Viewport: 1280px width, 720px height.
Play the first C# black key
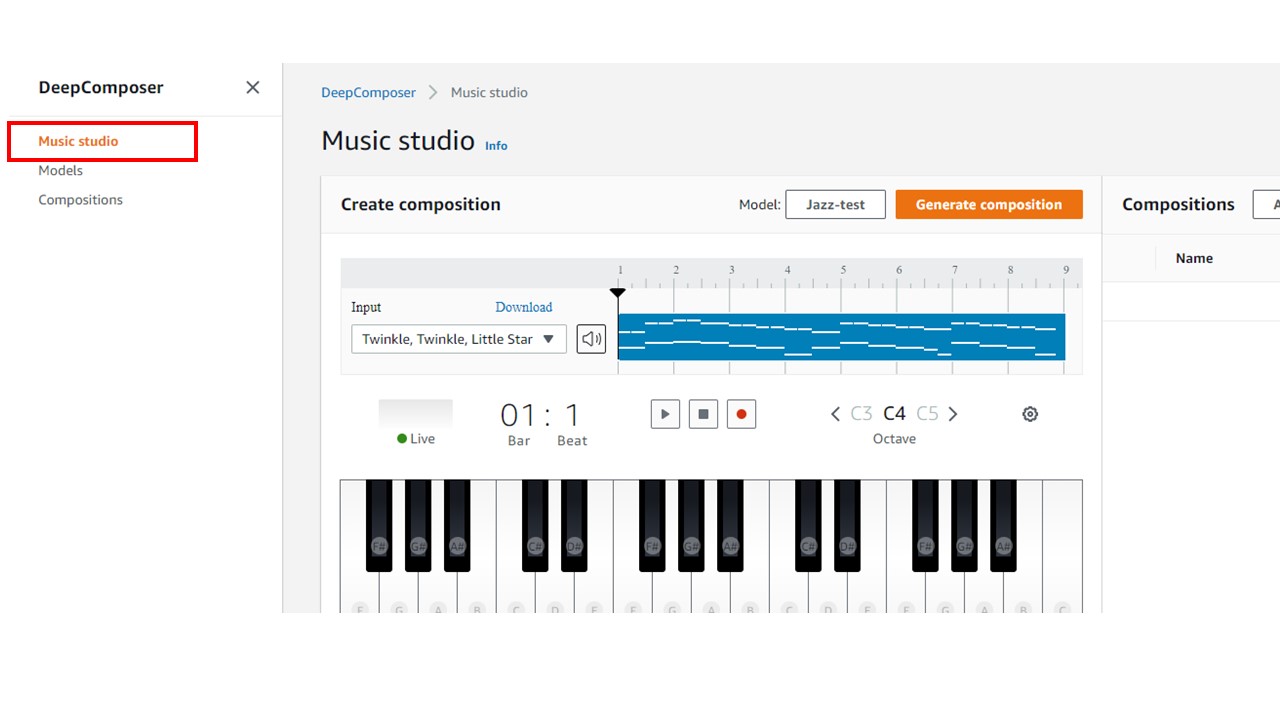pos(535,526)
